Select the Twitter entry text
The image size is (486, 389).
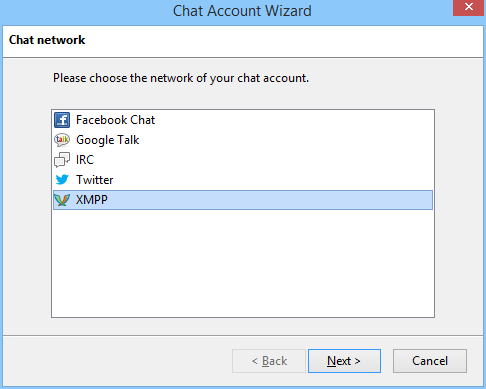pyautogui.click(x=95, y=180)
